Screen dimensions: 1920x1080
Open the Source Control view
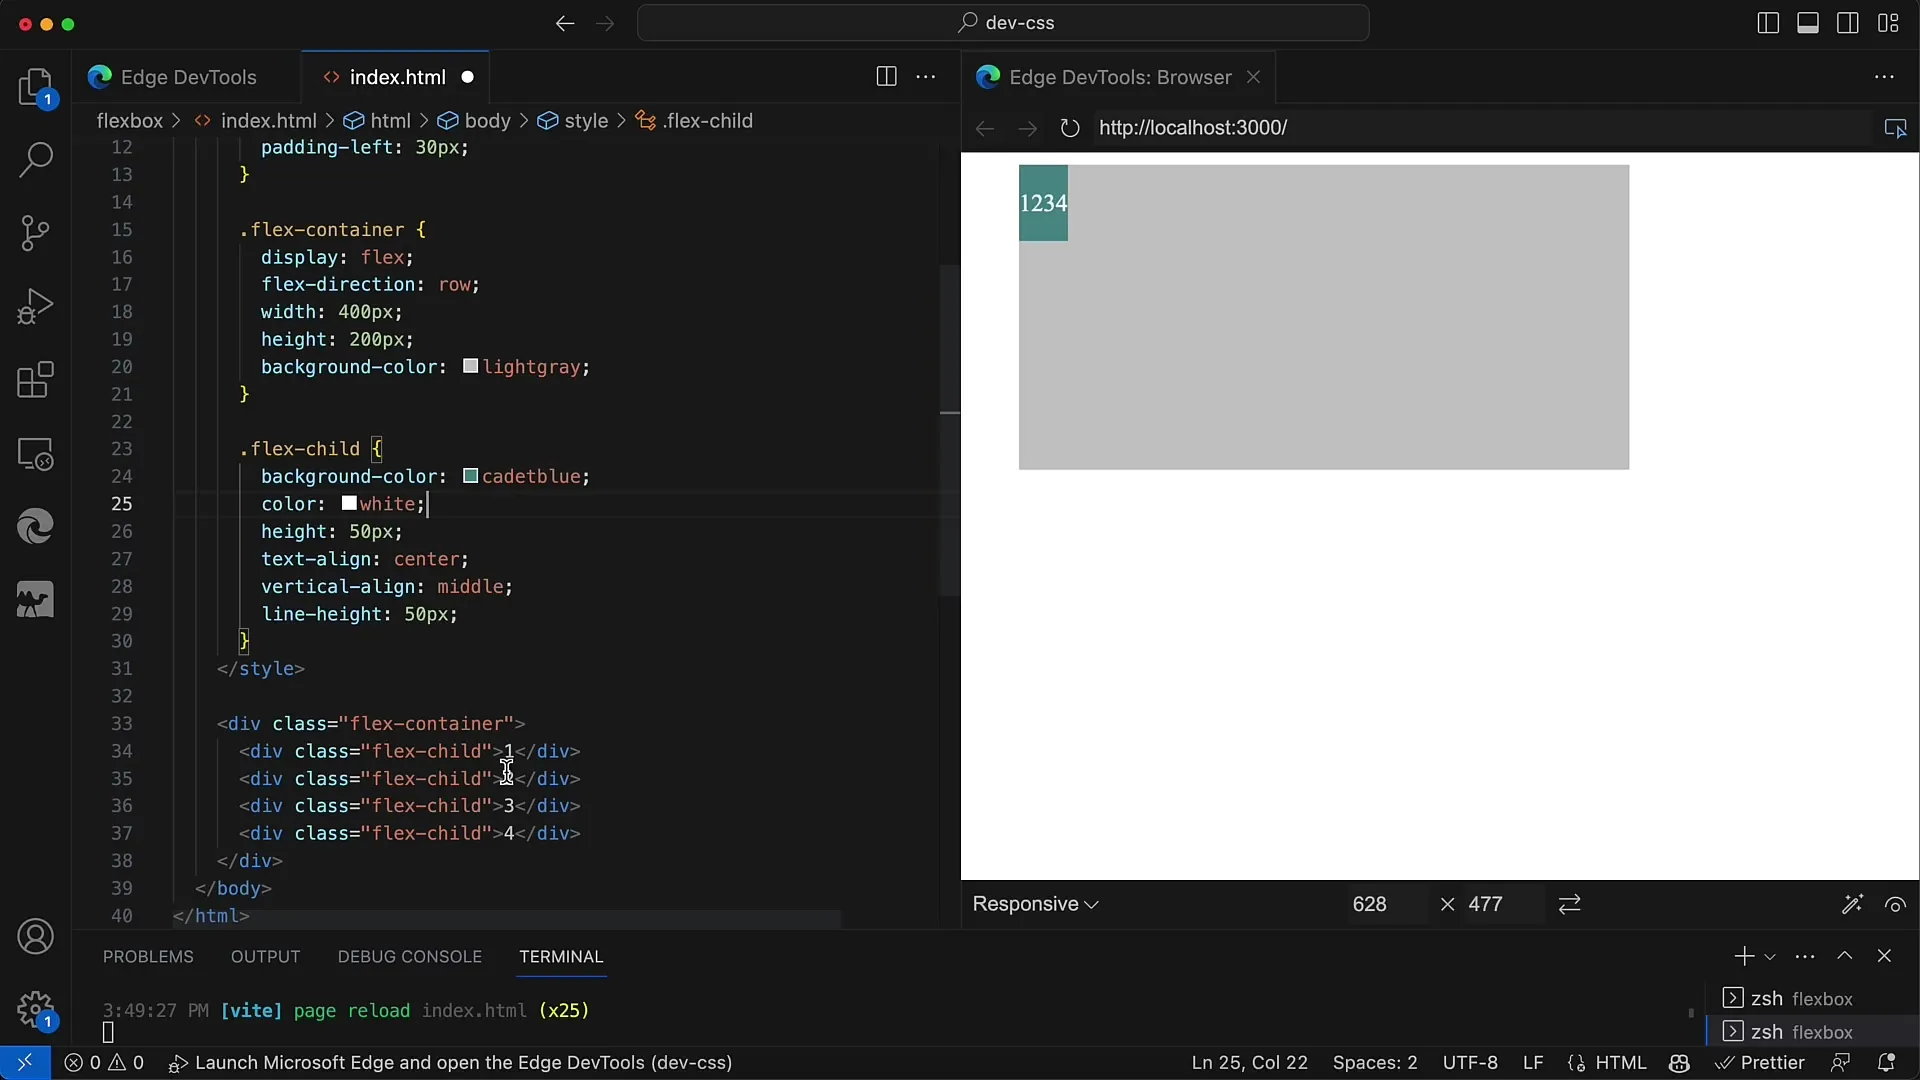pos(36,233)
